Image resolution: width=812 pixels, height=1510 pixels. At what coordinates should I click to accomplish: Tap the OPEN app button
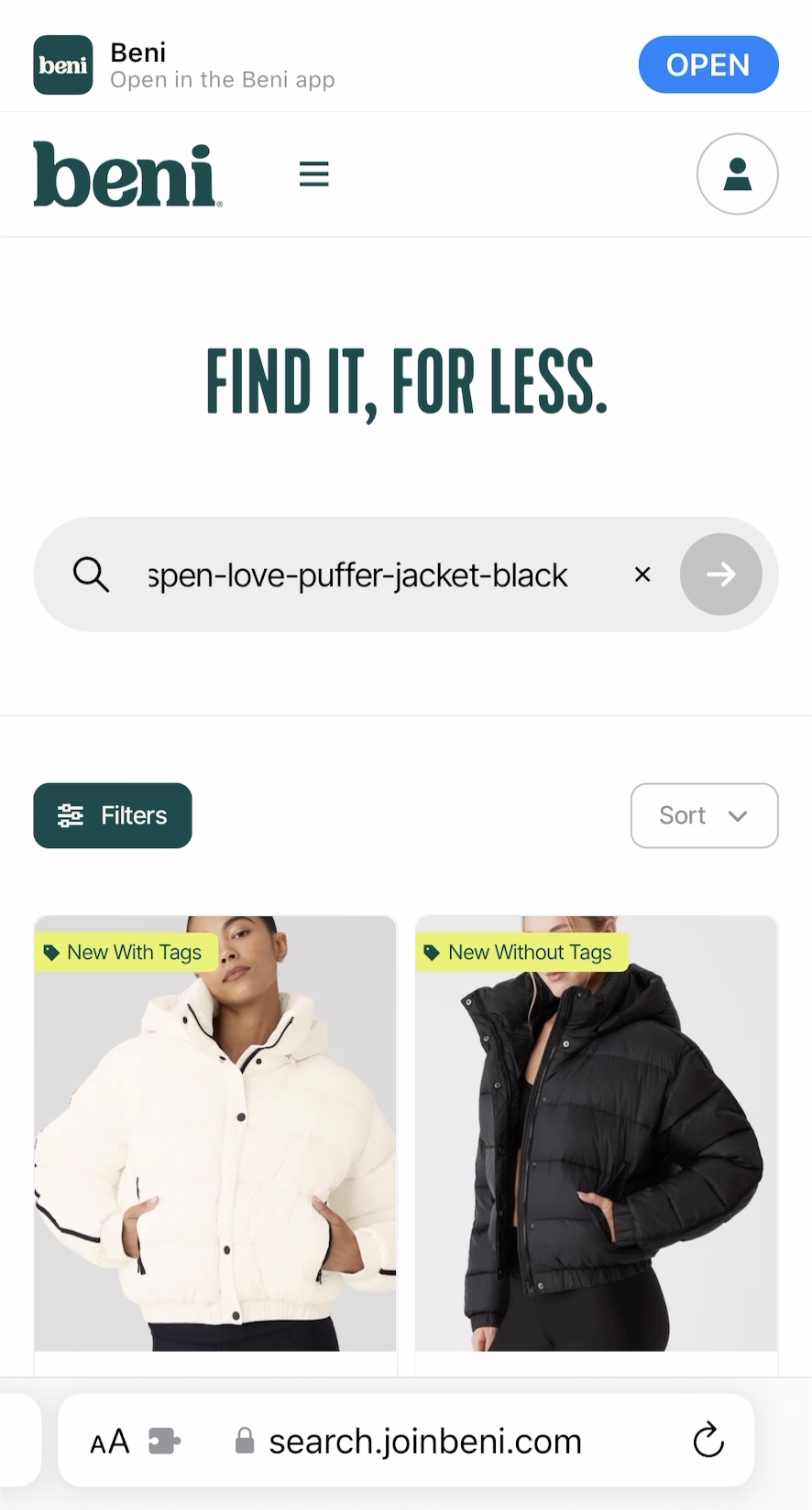pos(708,65)
